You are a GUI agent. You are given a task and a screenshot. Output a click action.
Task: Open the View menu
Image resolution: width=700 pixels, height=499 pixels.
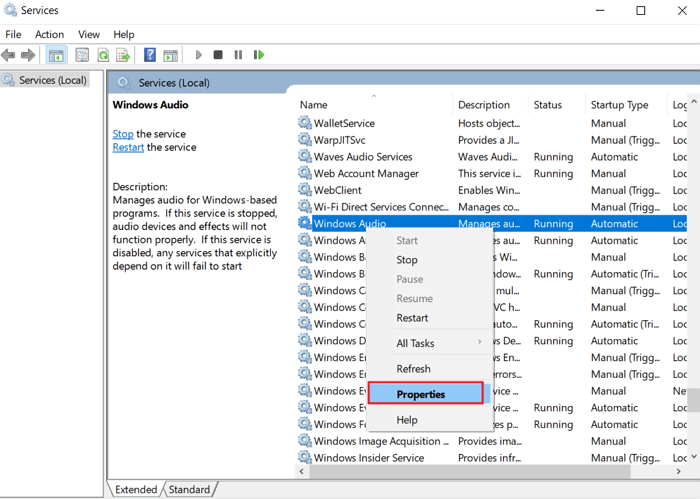(x=89, y=34)
